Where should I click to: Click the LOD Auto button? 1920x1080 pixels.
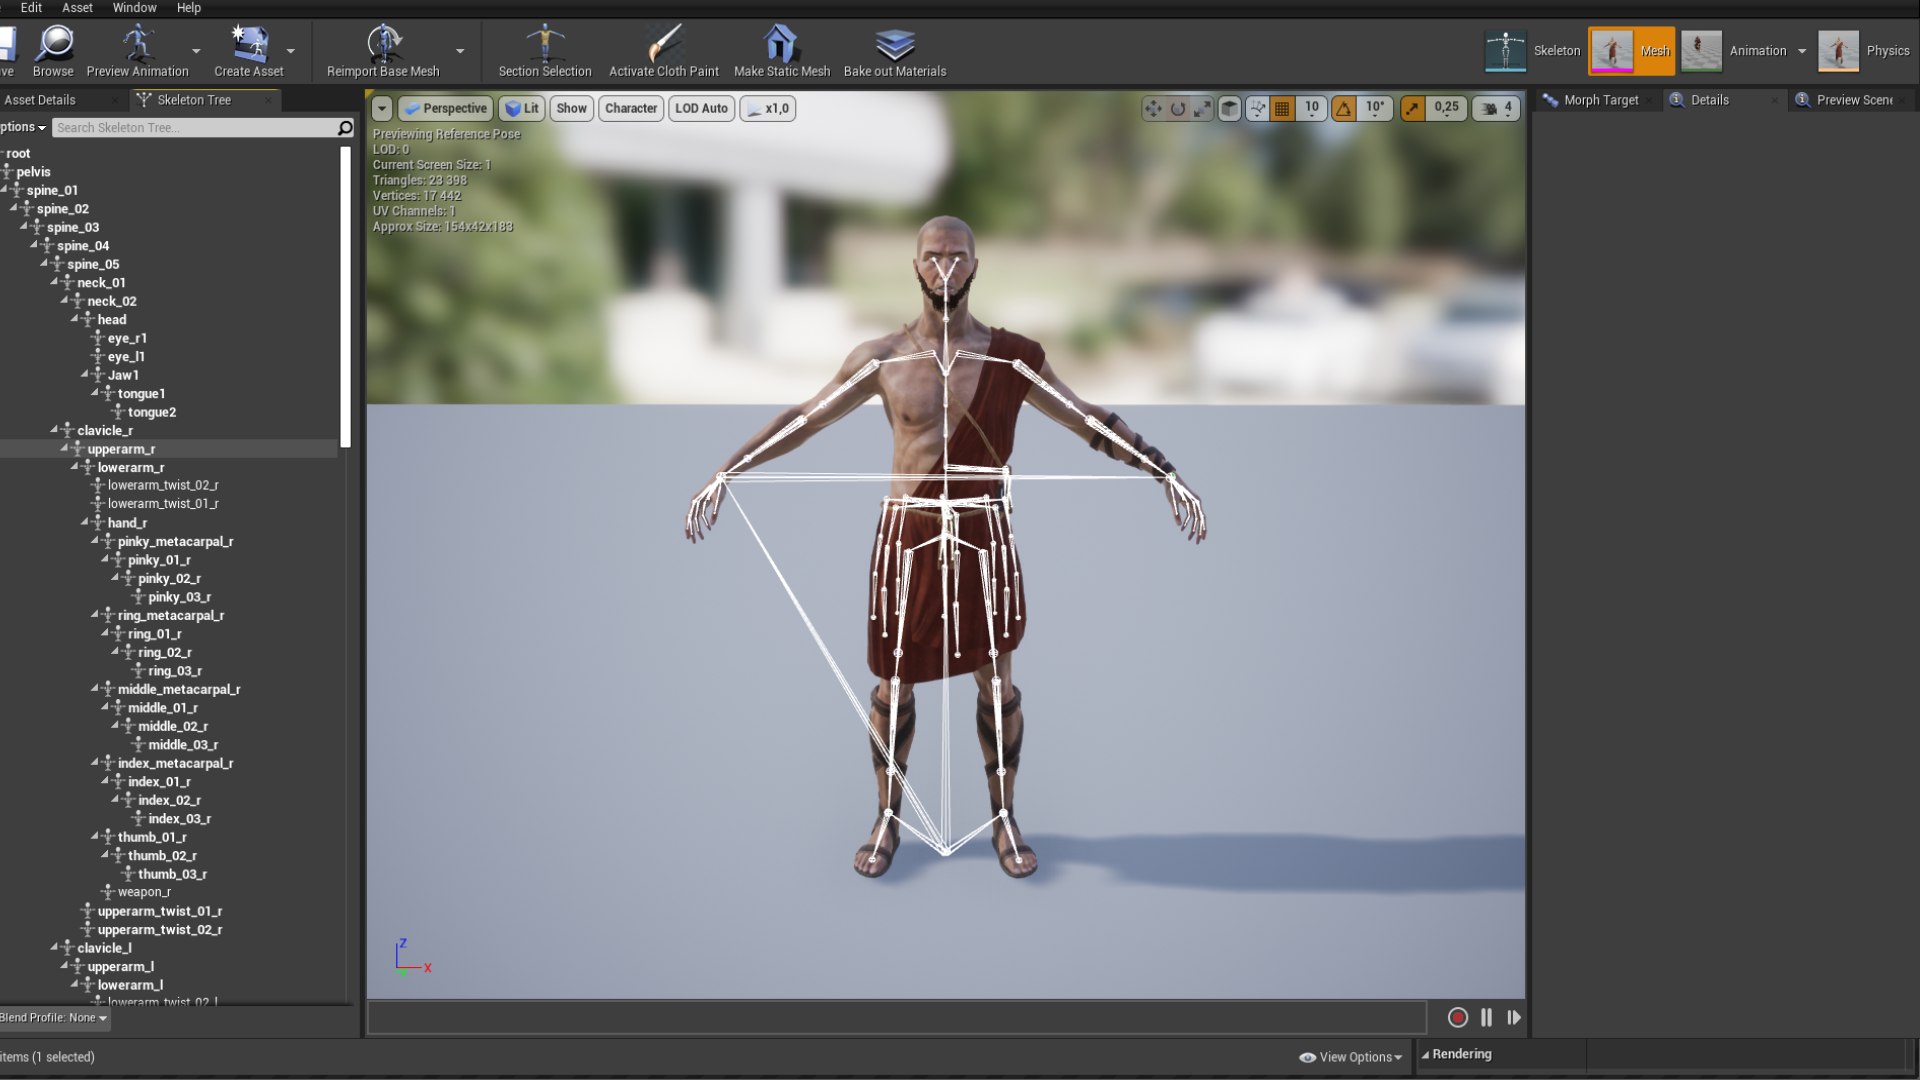(701, 108)
